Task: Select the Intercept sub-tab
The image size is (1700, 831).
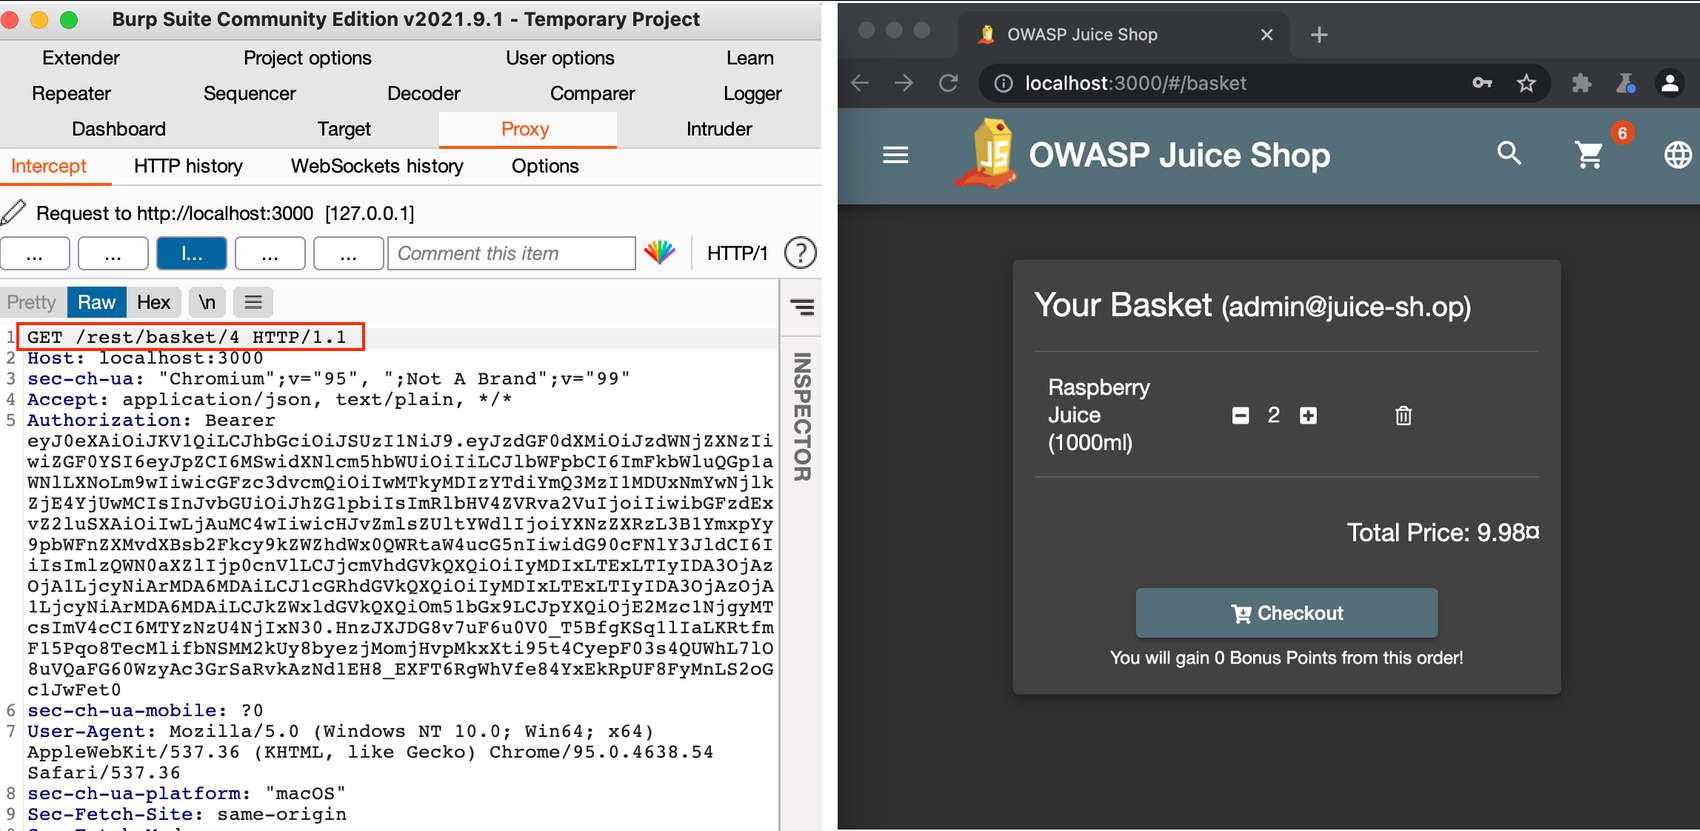Action: [49, 166]
